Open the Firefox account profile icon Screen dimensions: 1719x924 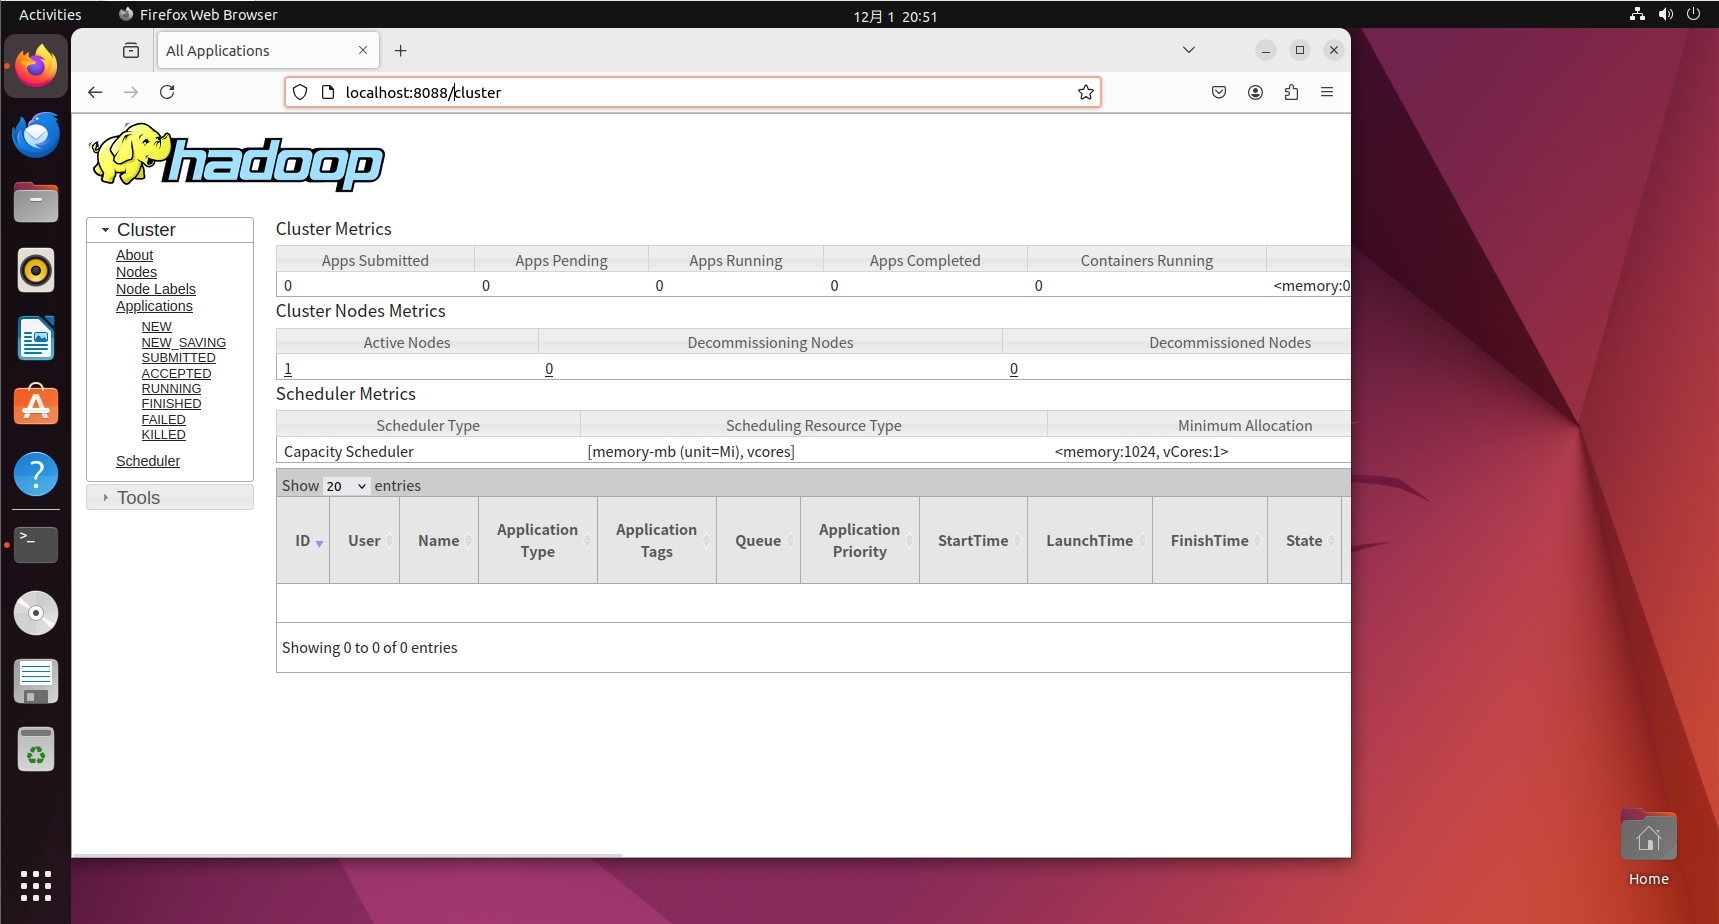(1255, 92)
